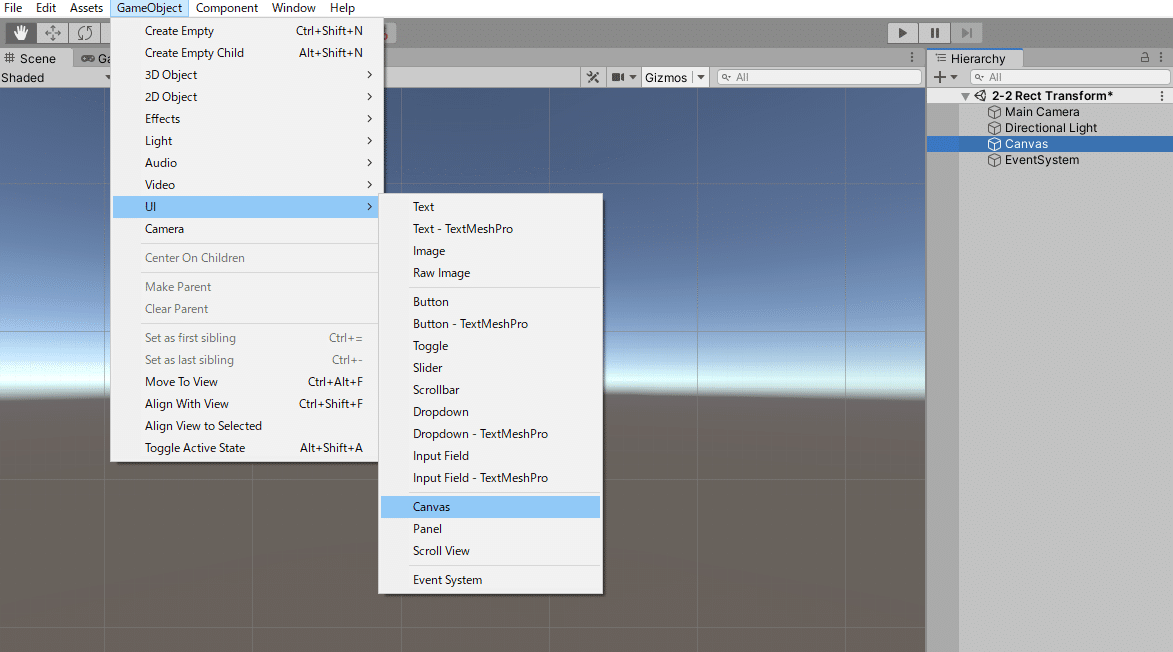Screen dimensions: 1173x652
Task: Collapse the 2-2 Rect Transform scene
Action: tap(965, 96)
